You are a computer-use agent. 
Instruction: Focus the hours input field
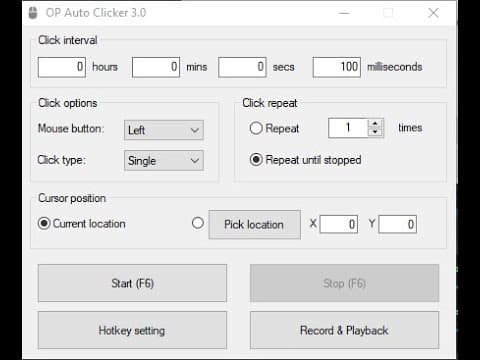click(62, 67)
